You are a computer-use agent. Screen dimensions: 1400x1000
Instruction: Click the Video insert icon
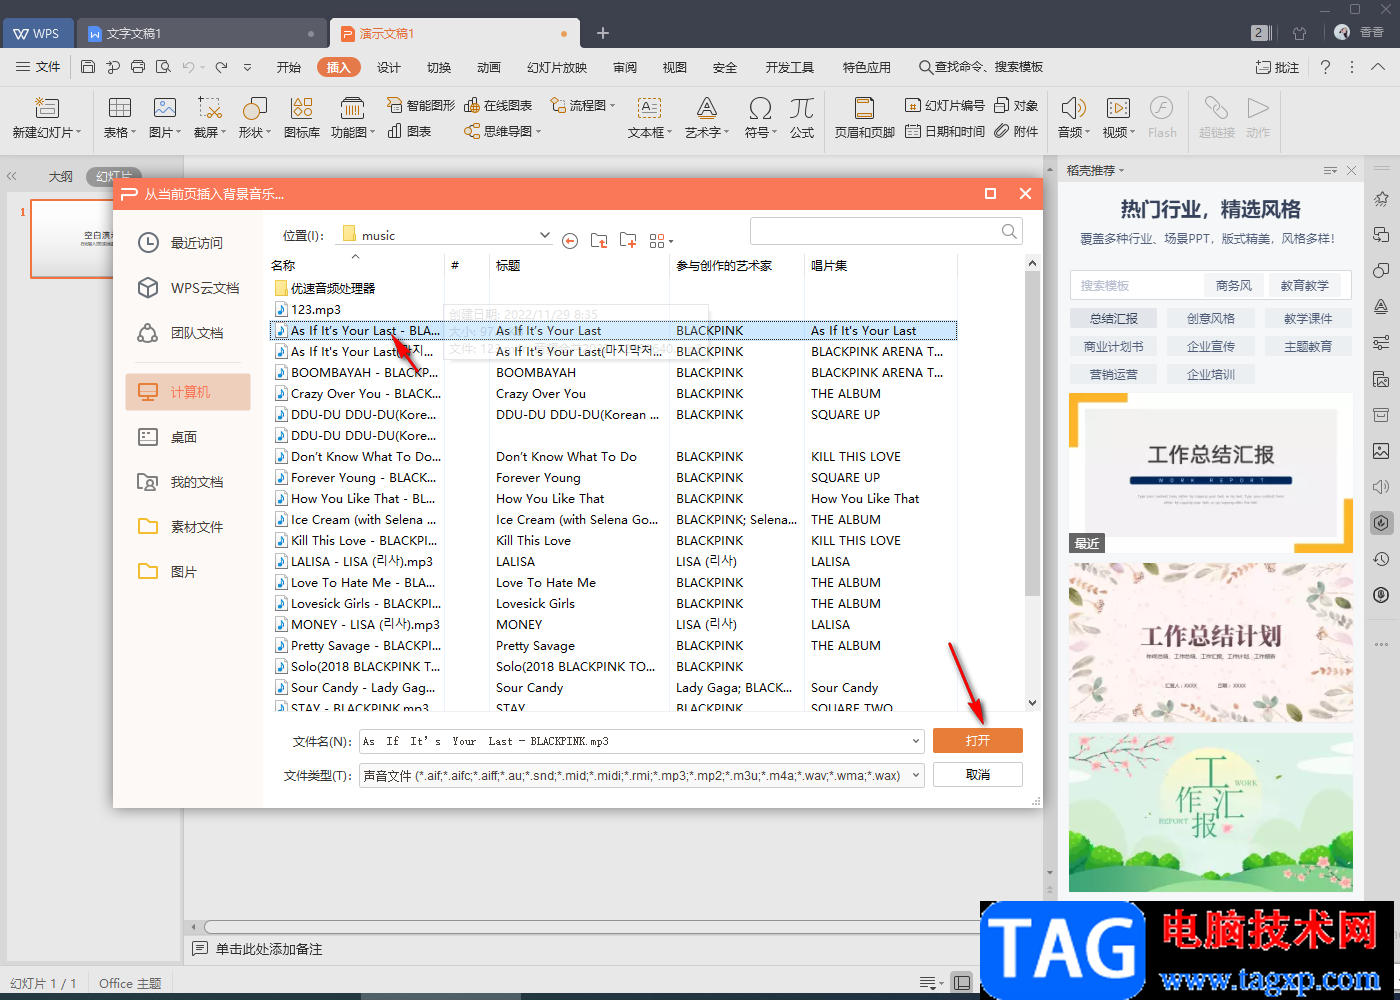1118,108
